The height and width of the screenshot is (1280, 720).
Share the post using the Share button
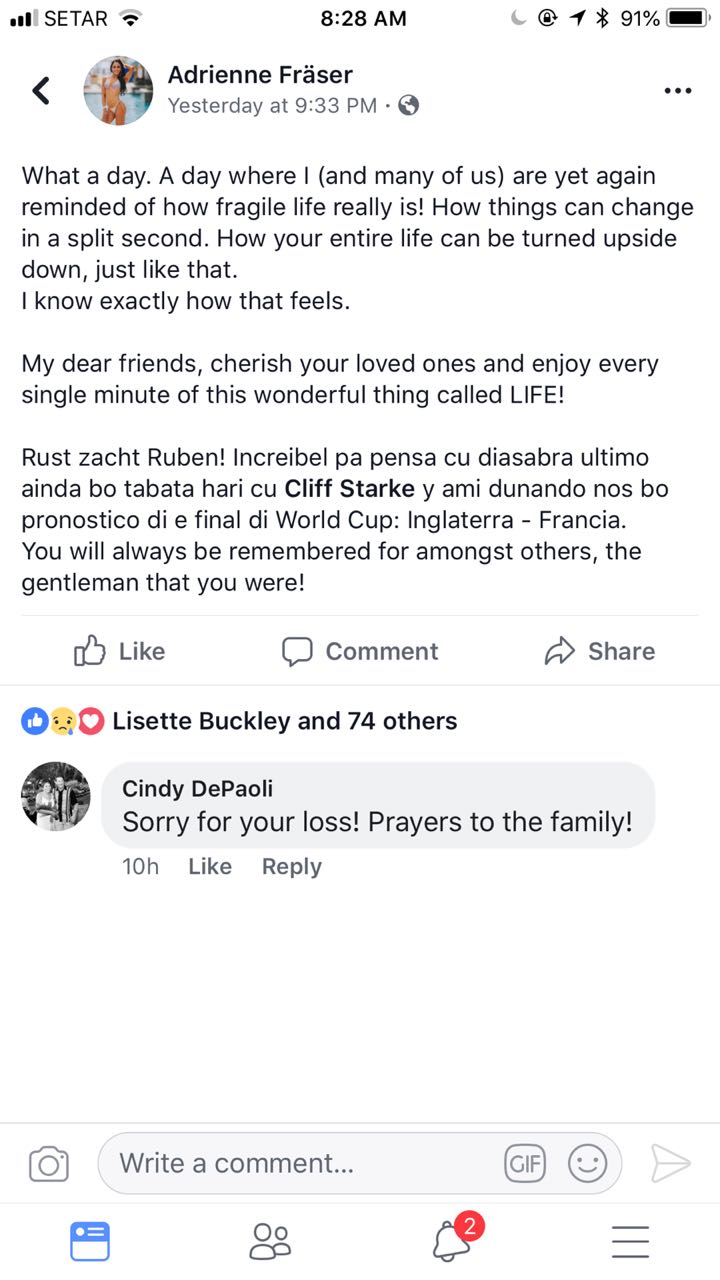(x=600, y=651)
